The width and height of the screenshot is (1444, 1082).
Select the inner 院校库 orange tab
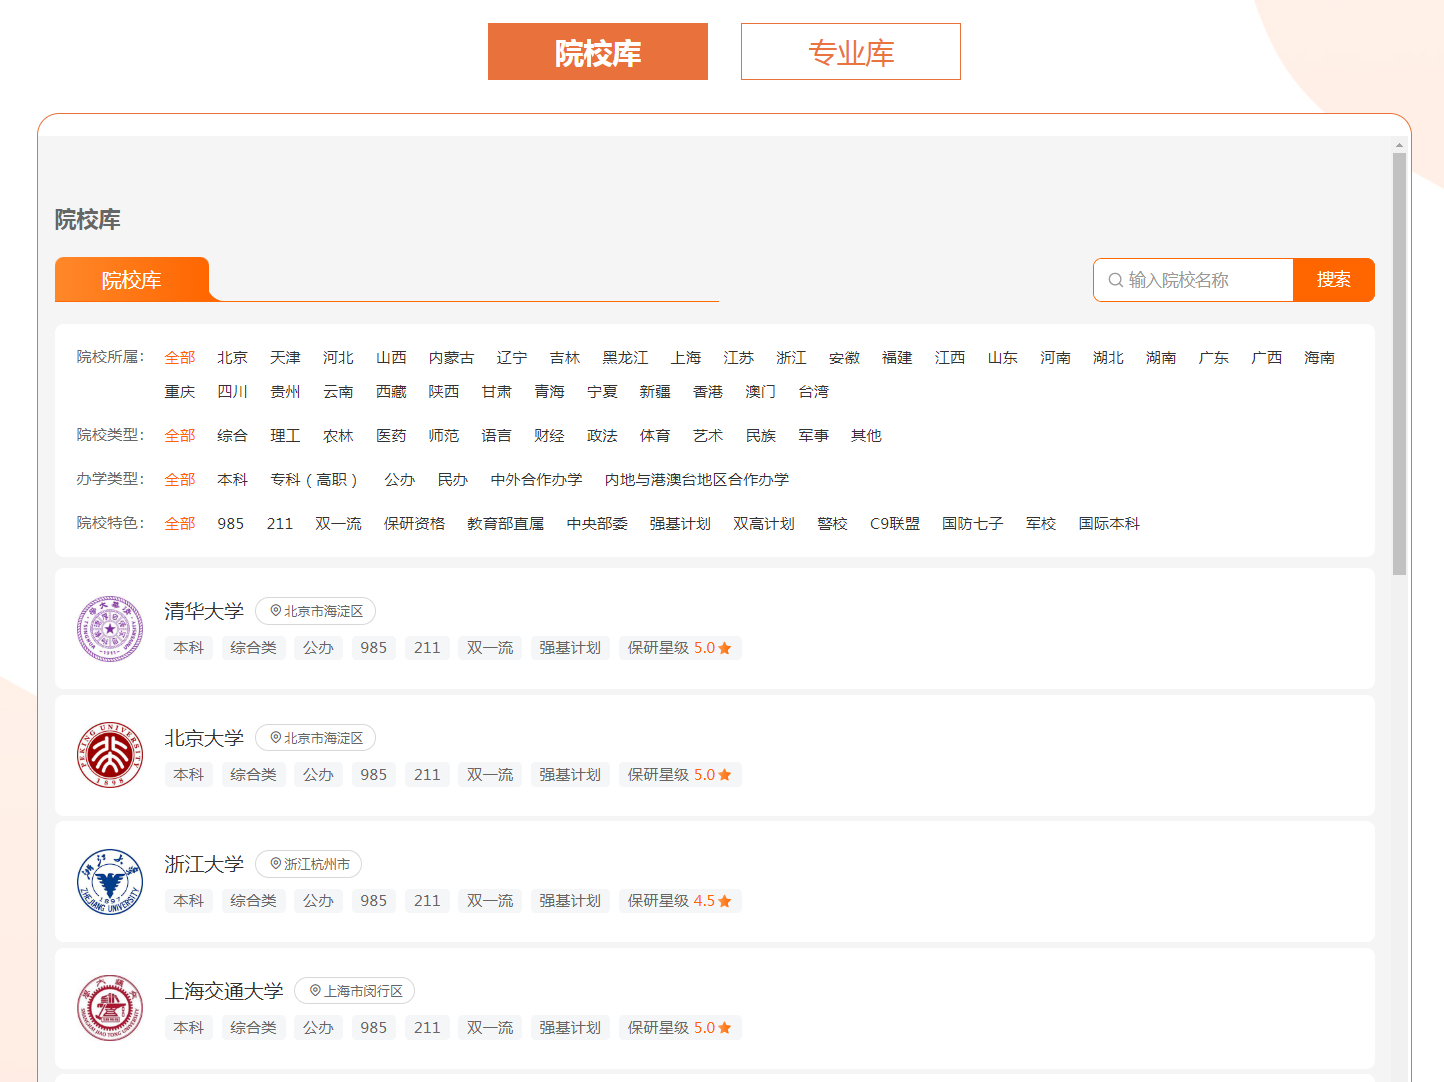tap(132, 280)
